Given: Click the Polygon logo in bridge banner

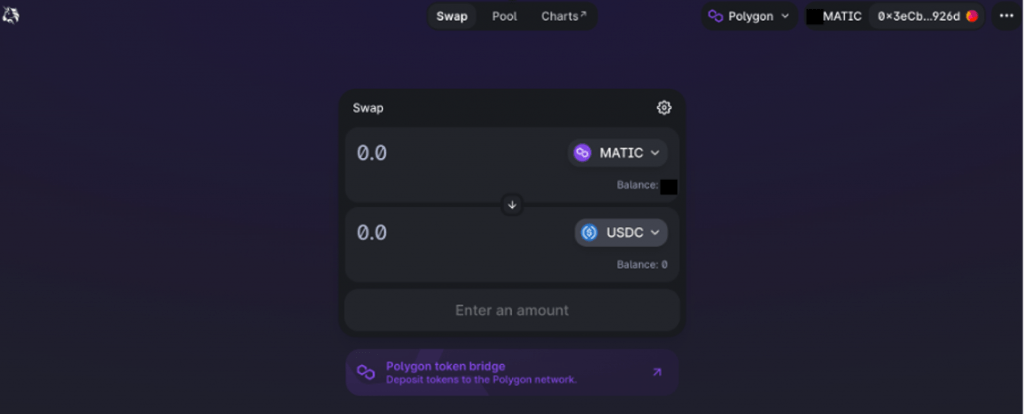Looking at the screenshot, I should 366,372.
